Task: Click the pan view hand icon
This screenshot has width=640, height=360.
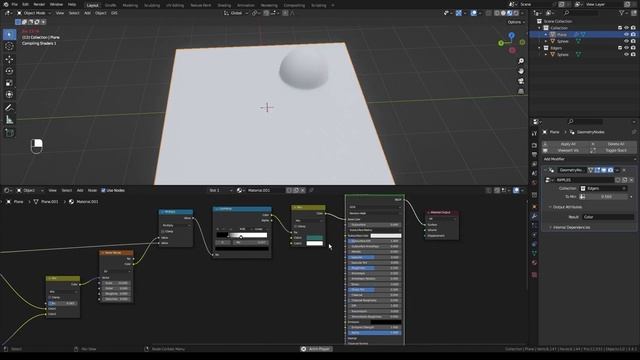Action: [x=521, y=71]
